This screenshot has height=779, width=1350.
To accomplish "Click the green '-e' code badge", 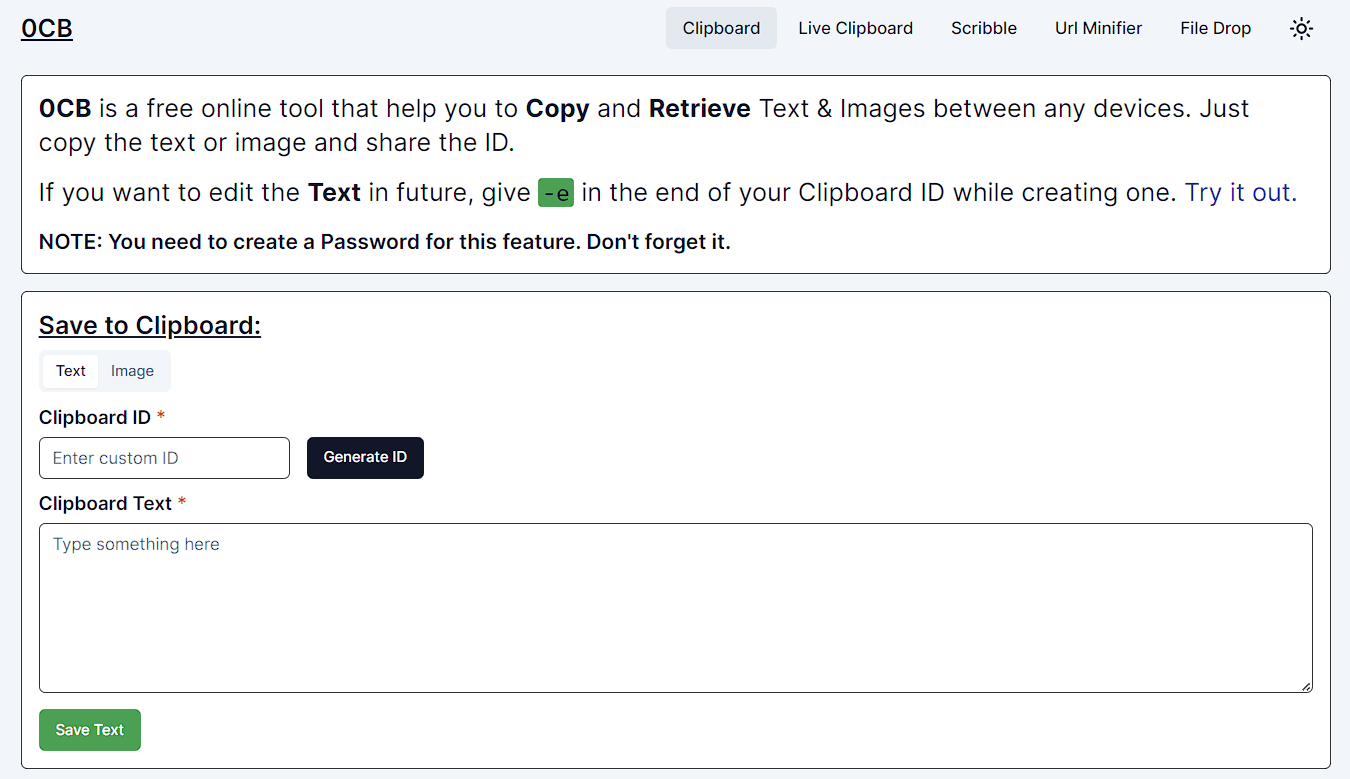I will [556, 193].
